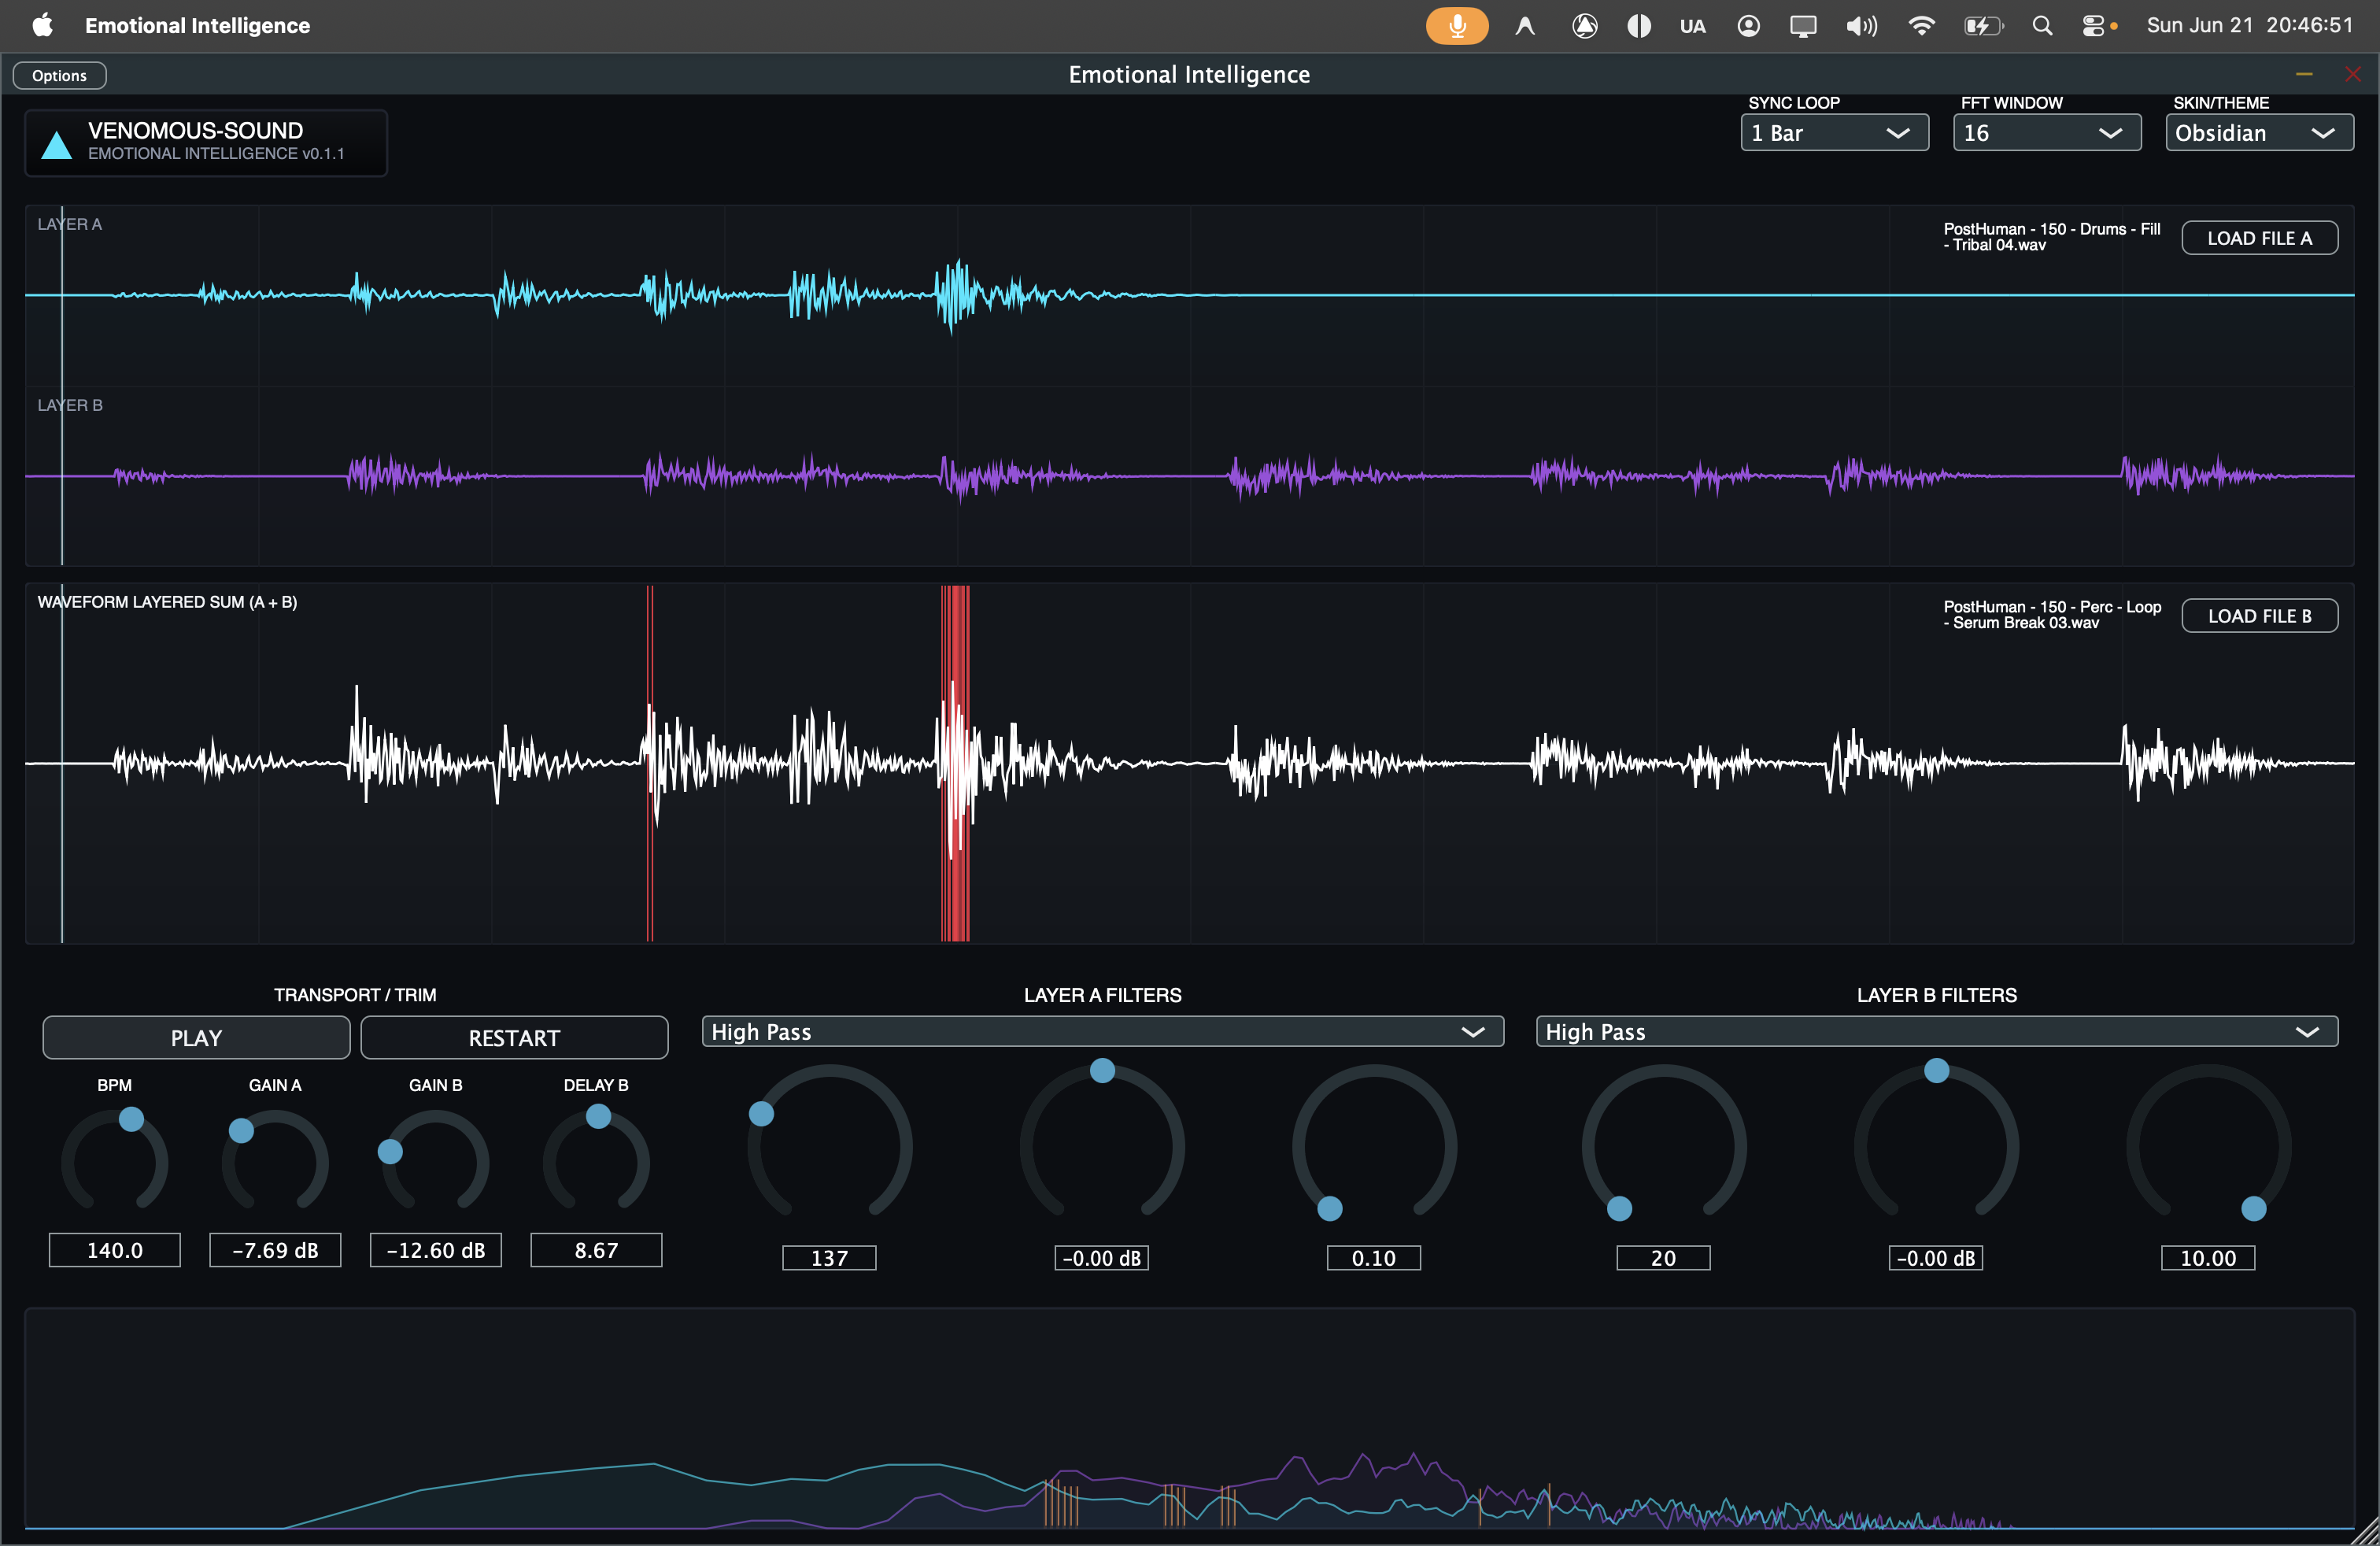Open the Emotional Intelligence app menu

tap(197, 26)
